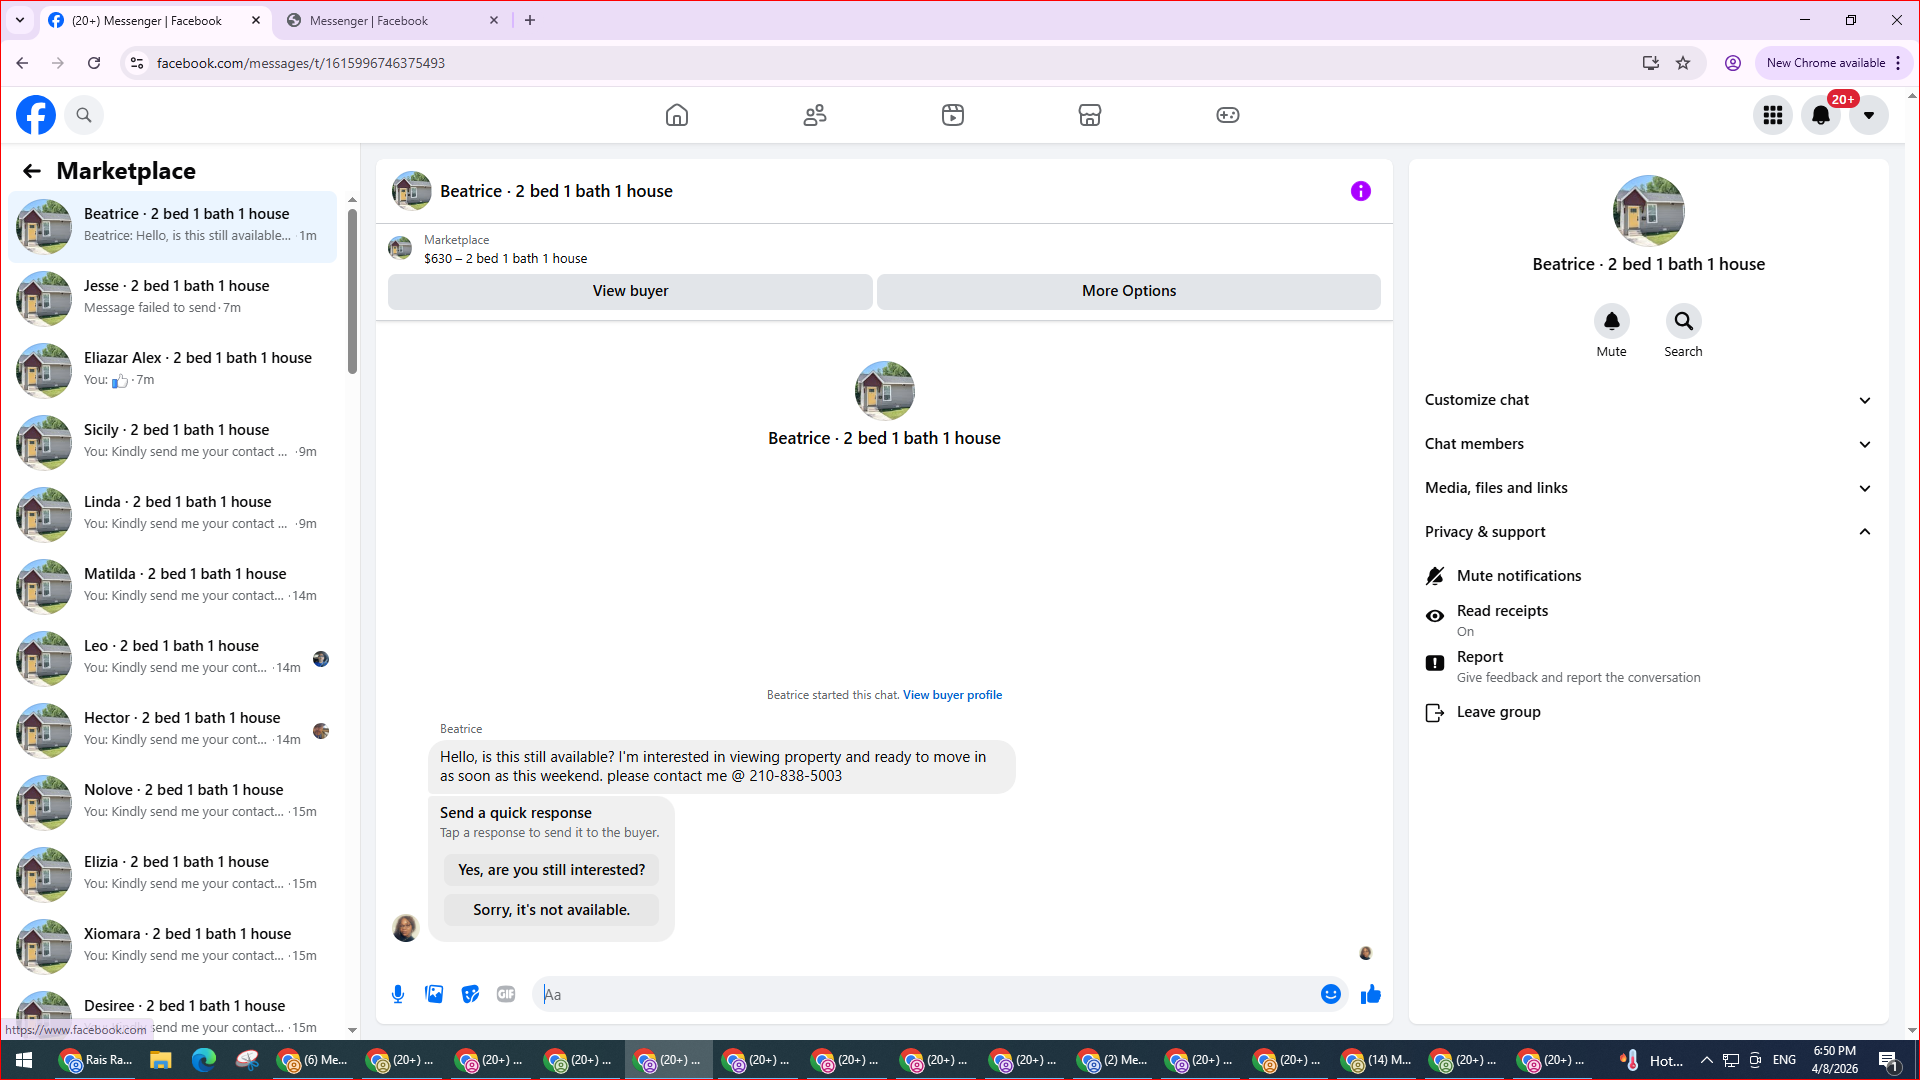The height and width of the screenshot is (1080, 1920).
Task: Switch to second Messenger browser tab
Action: click(x=369, y=20)
